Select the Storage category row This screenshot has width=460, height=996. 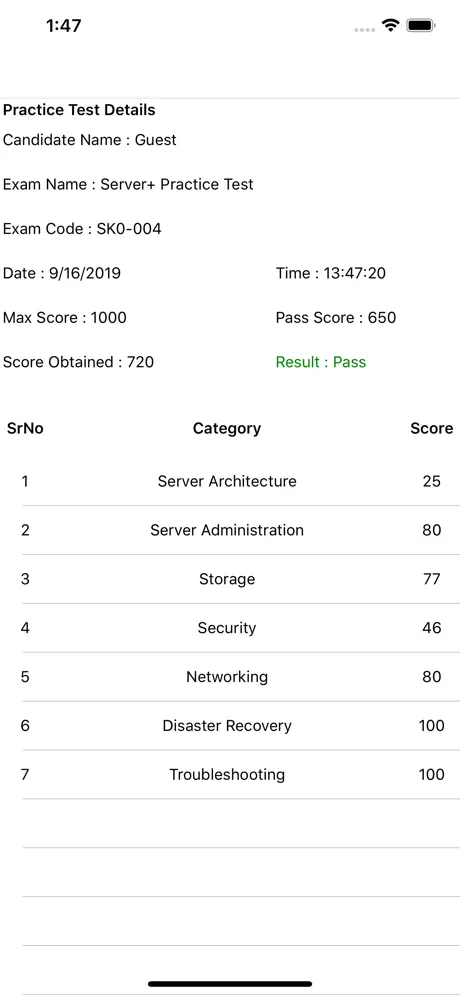230,579
